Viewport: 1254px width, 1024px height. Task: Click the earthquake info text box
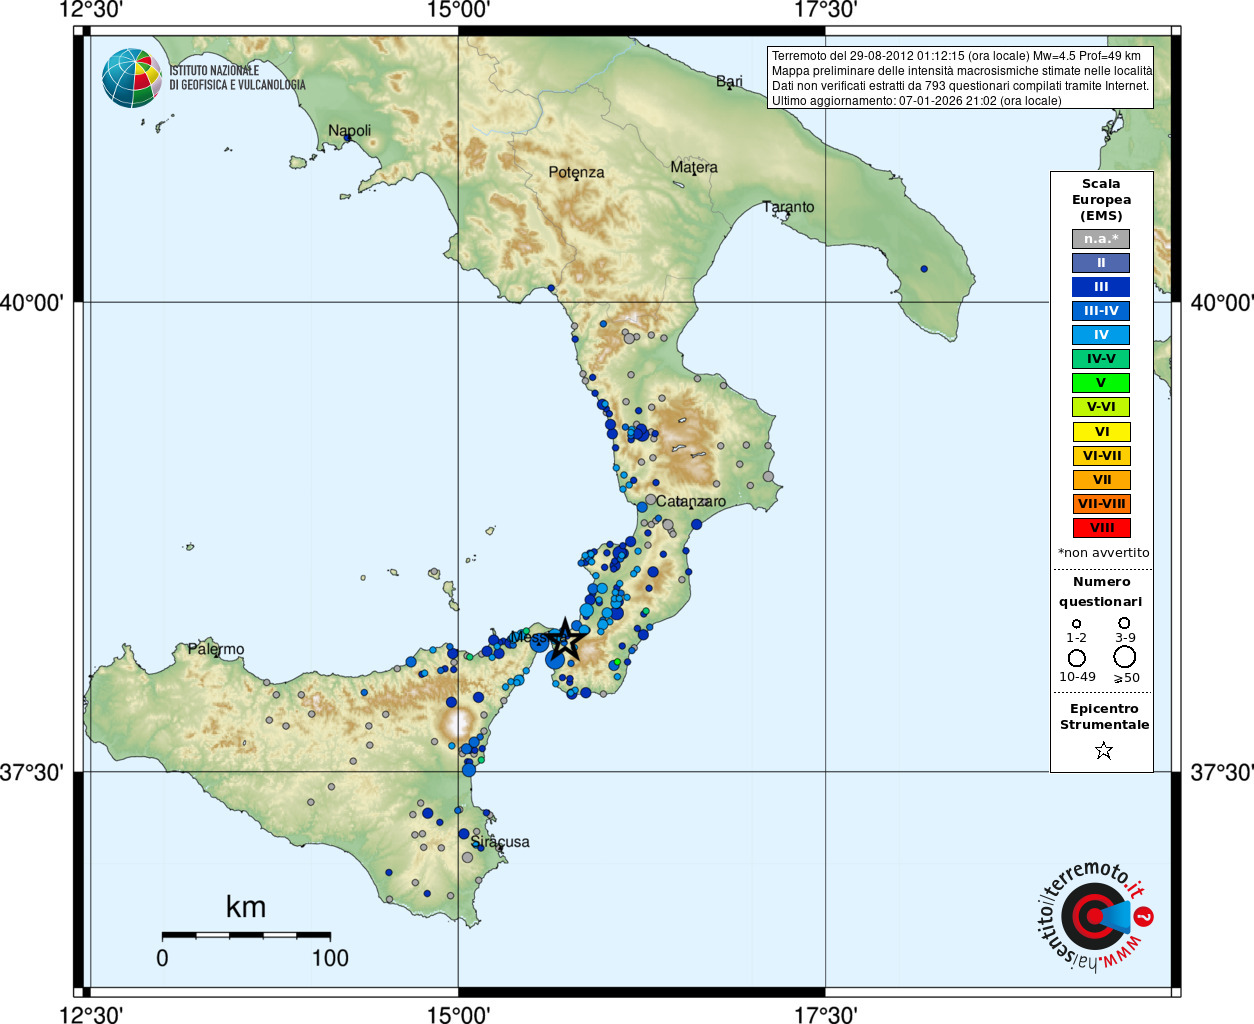[960, 78]
